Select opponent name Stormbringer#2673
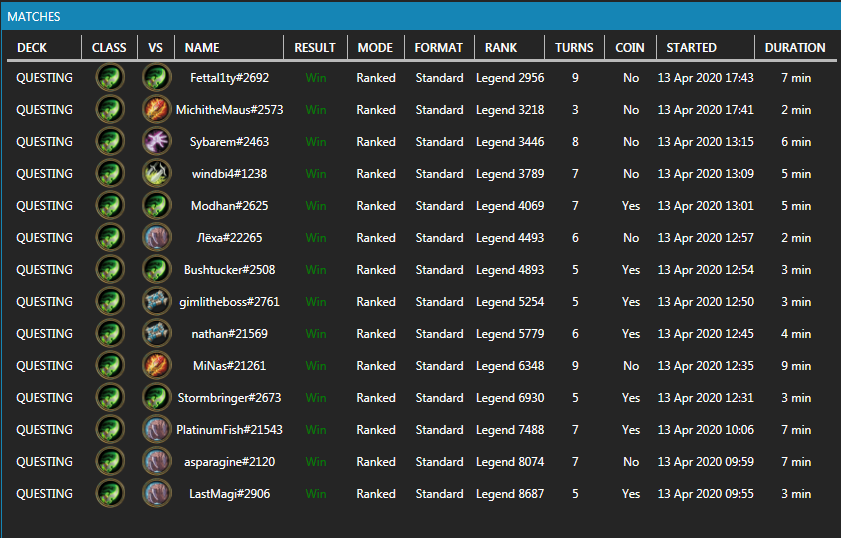Image resolution: width=841 pixels, height=538 pixels. (230, 398)
